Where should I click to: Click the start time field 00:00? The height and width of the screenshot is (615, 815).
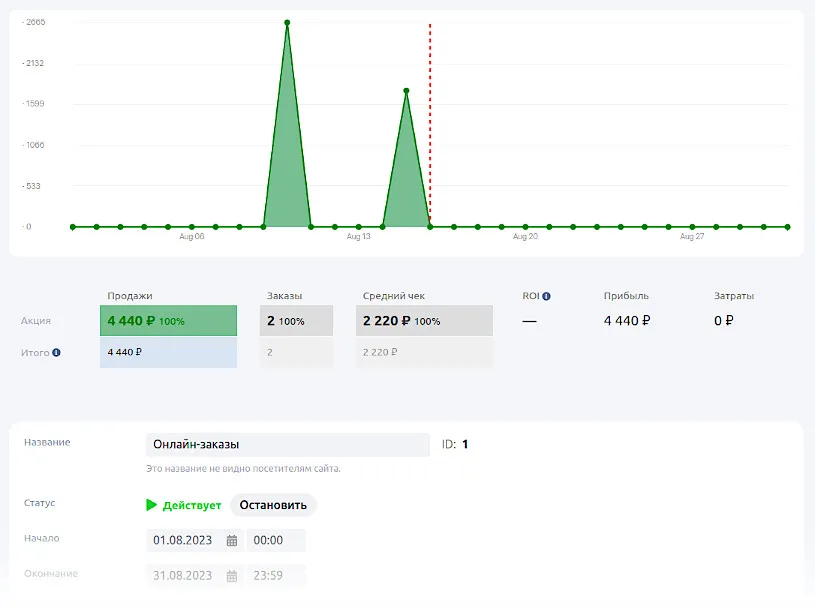pyautogui.click(x=275, y=541)
